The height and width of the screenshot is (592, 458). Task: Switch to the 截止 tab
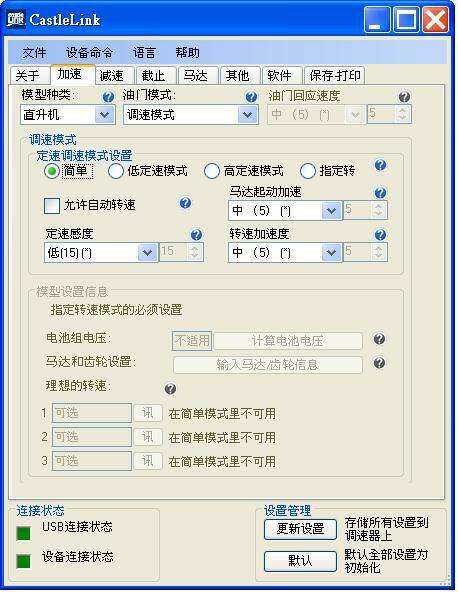[156, 76]
